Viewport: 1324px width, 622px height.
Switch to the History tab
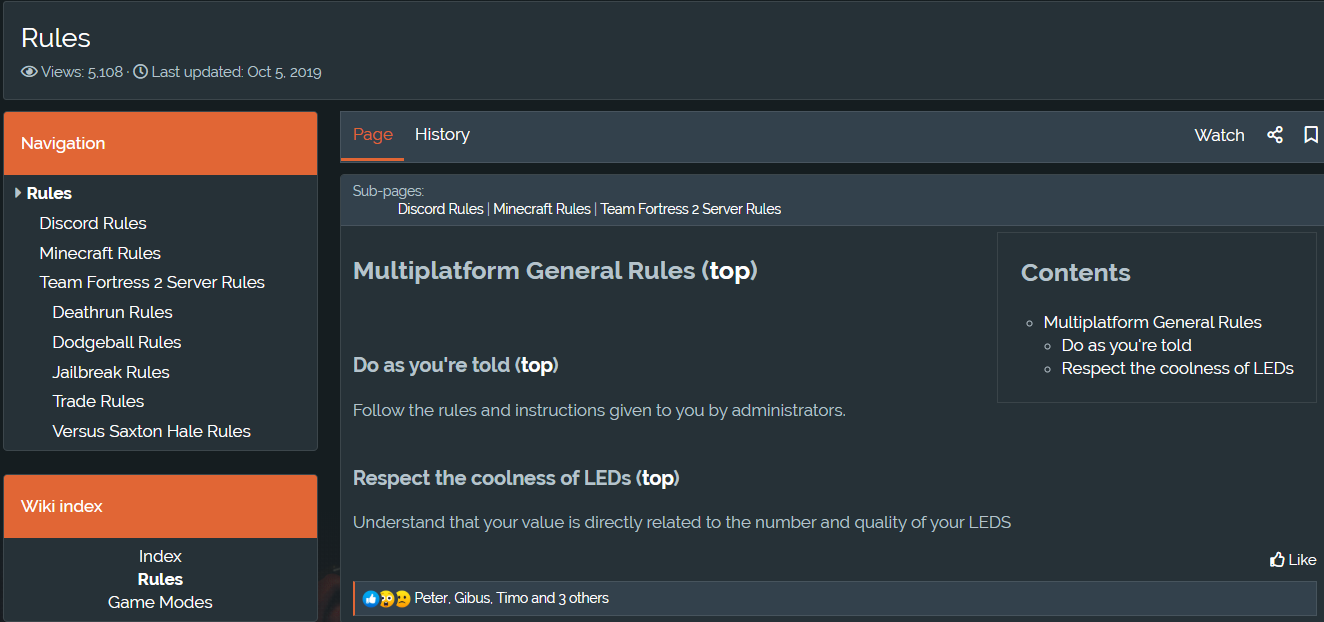click(442, 135)
